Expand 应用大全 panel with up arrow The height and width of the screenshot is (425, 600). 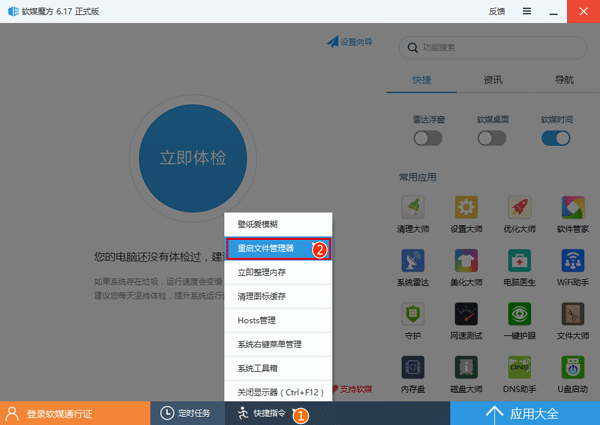(x=523, y=412)
